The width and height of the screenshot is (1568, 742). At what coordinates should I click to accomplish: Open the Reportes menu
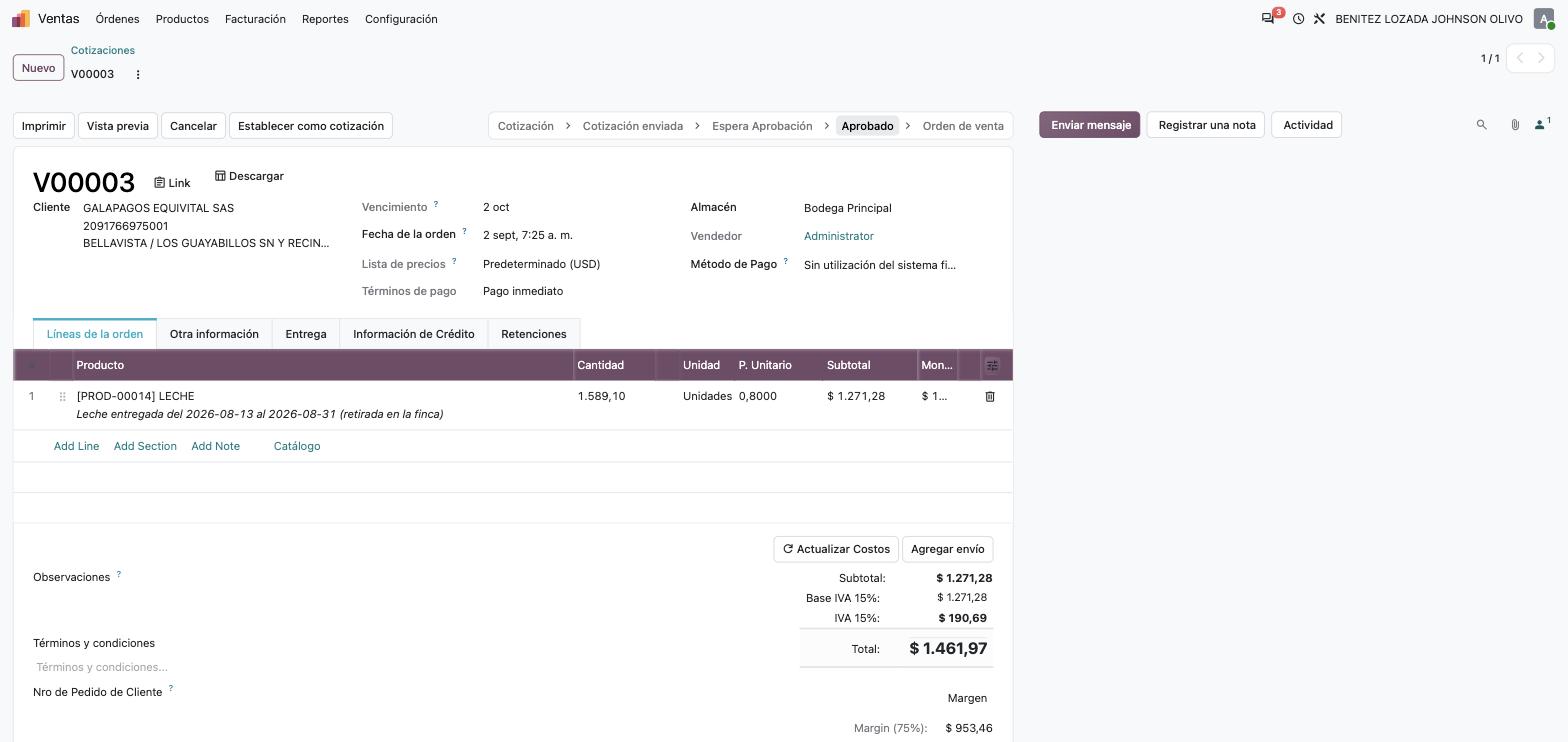[x=325, y=19]
